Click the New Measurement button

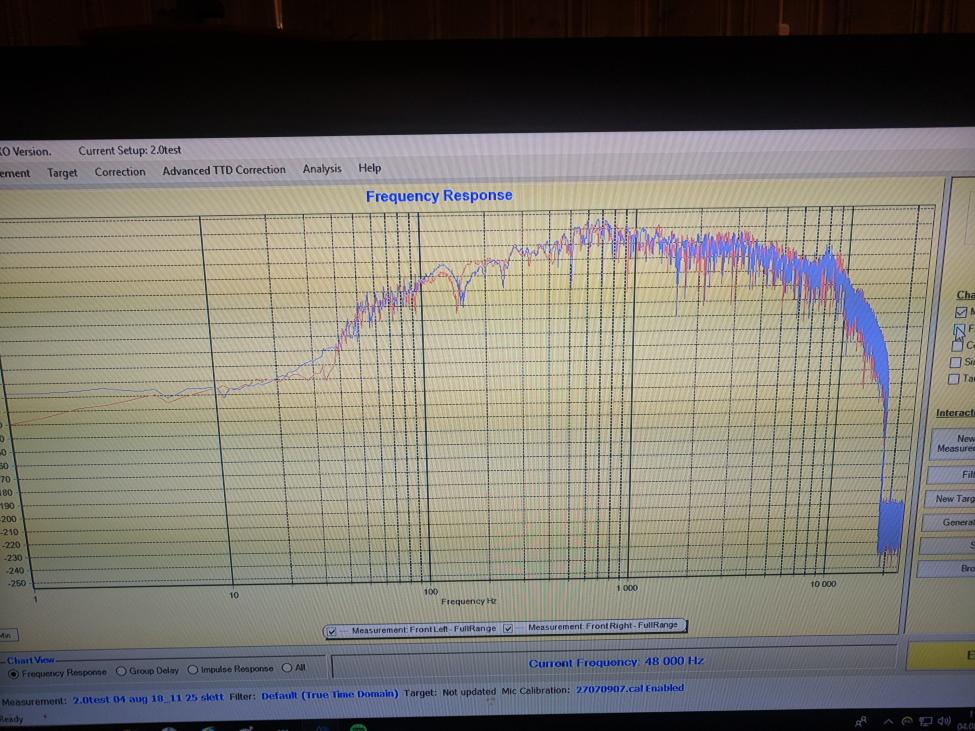tap(953, 443)
